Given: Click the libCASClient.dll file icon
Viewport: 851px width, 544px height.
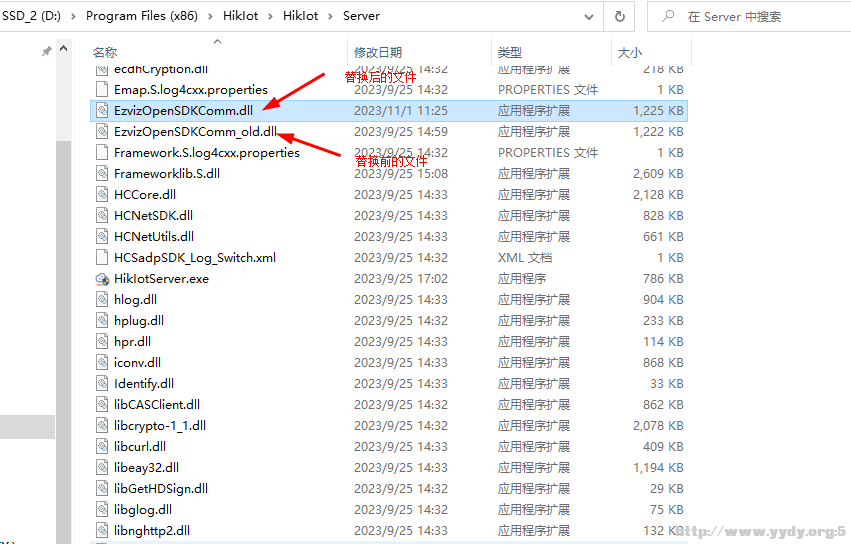Looking at the screenshot, I should coord(101,404).
